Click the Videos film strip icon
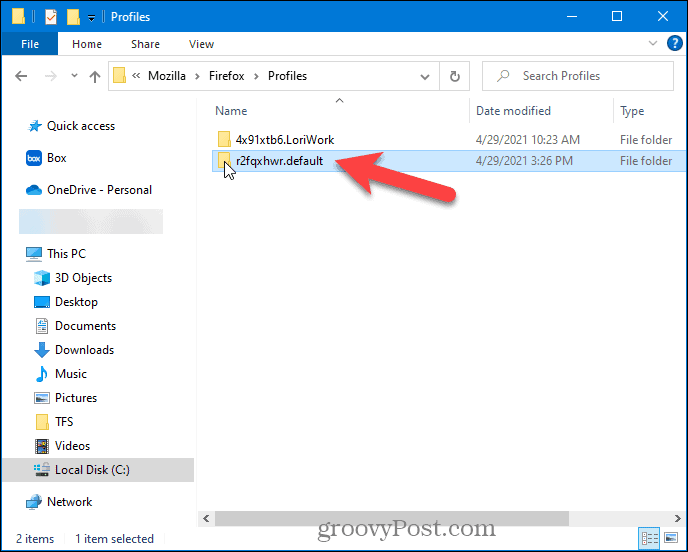This screenshot has height=552, width=688. point(42,446)
